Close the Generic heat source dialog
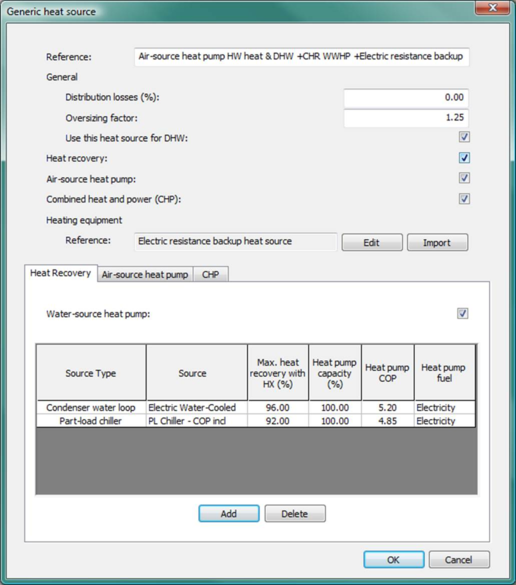This screenshot has width=516, height=585. 492,8
